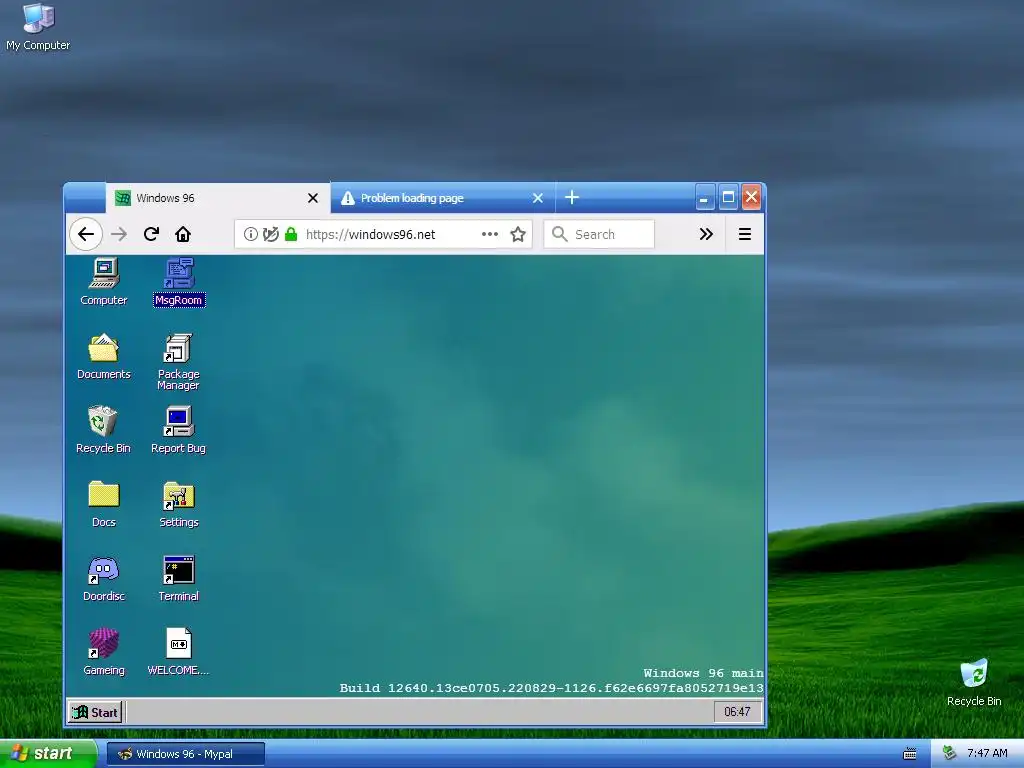This screenshot has height=768, width=1024.
Task: Open My Computer on XP desktop
Action: 38,27
